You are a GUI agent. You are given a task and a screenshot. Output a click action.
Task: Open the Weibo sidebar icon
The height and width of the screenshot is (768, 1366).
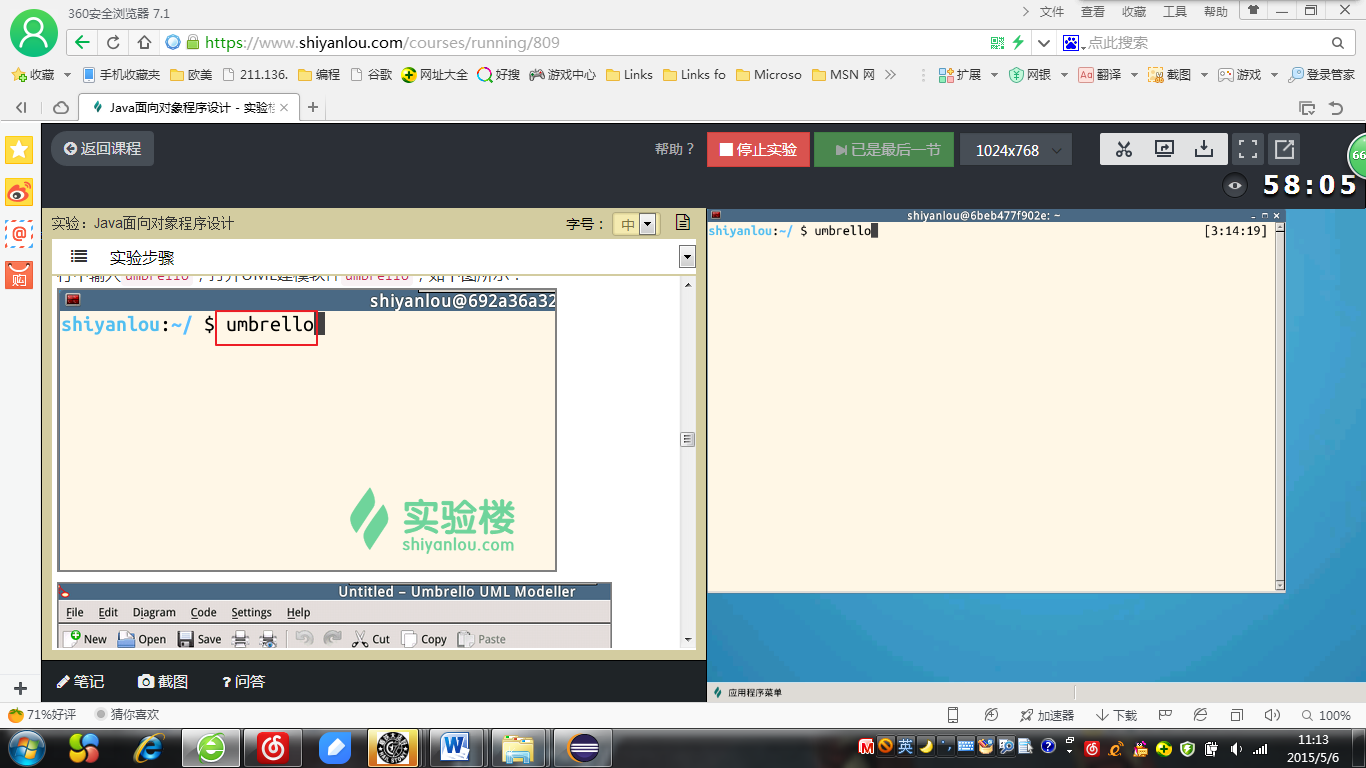(x=19, y=192)
